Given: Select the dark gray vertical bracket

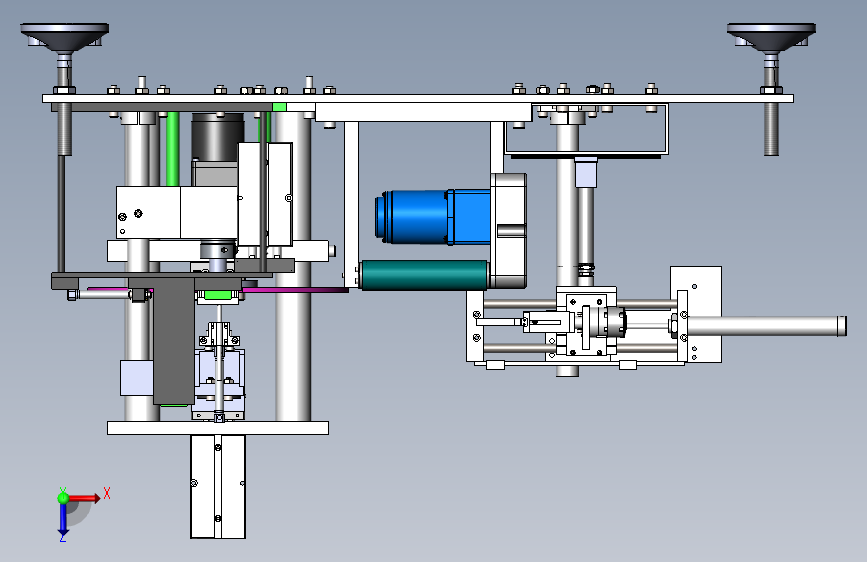Looking at the screenshot, I should [x=174, y=341].
